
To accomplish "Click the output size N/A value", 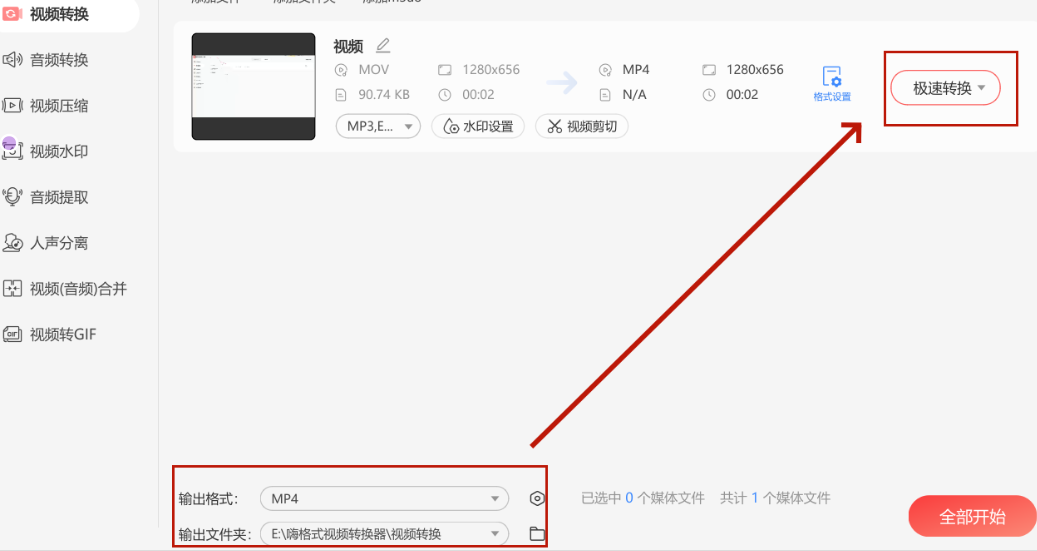I will pos(634,95).
